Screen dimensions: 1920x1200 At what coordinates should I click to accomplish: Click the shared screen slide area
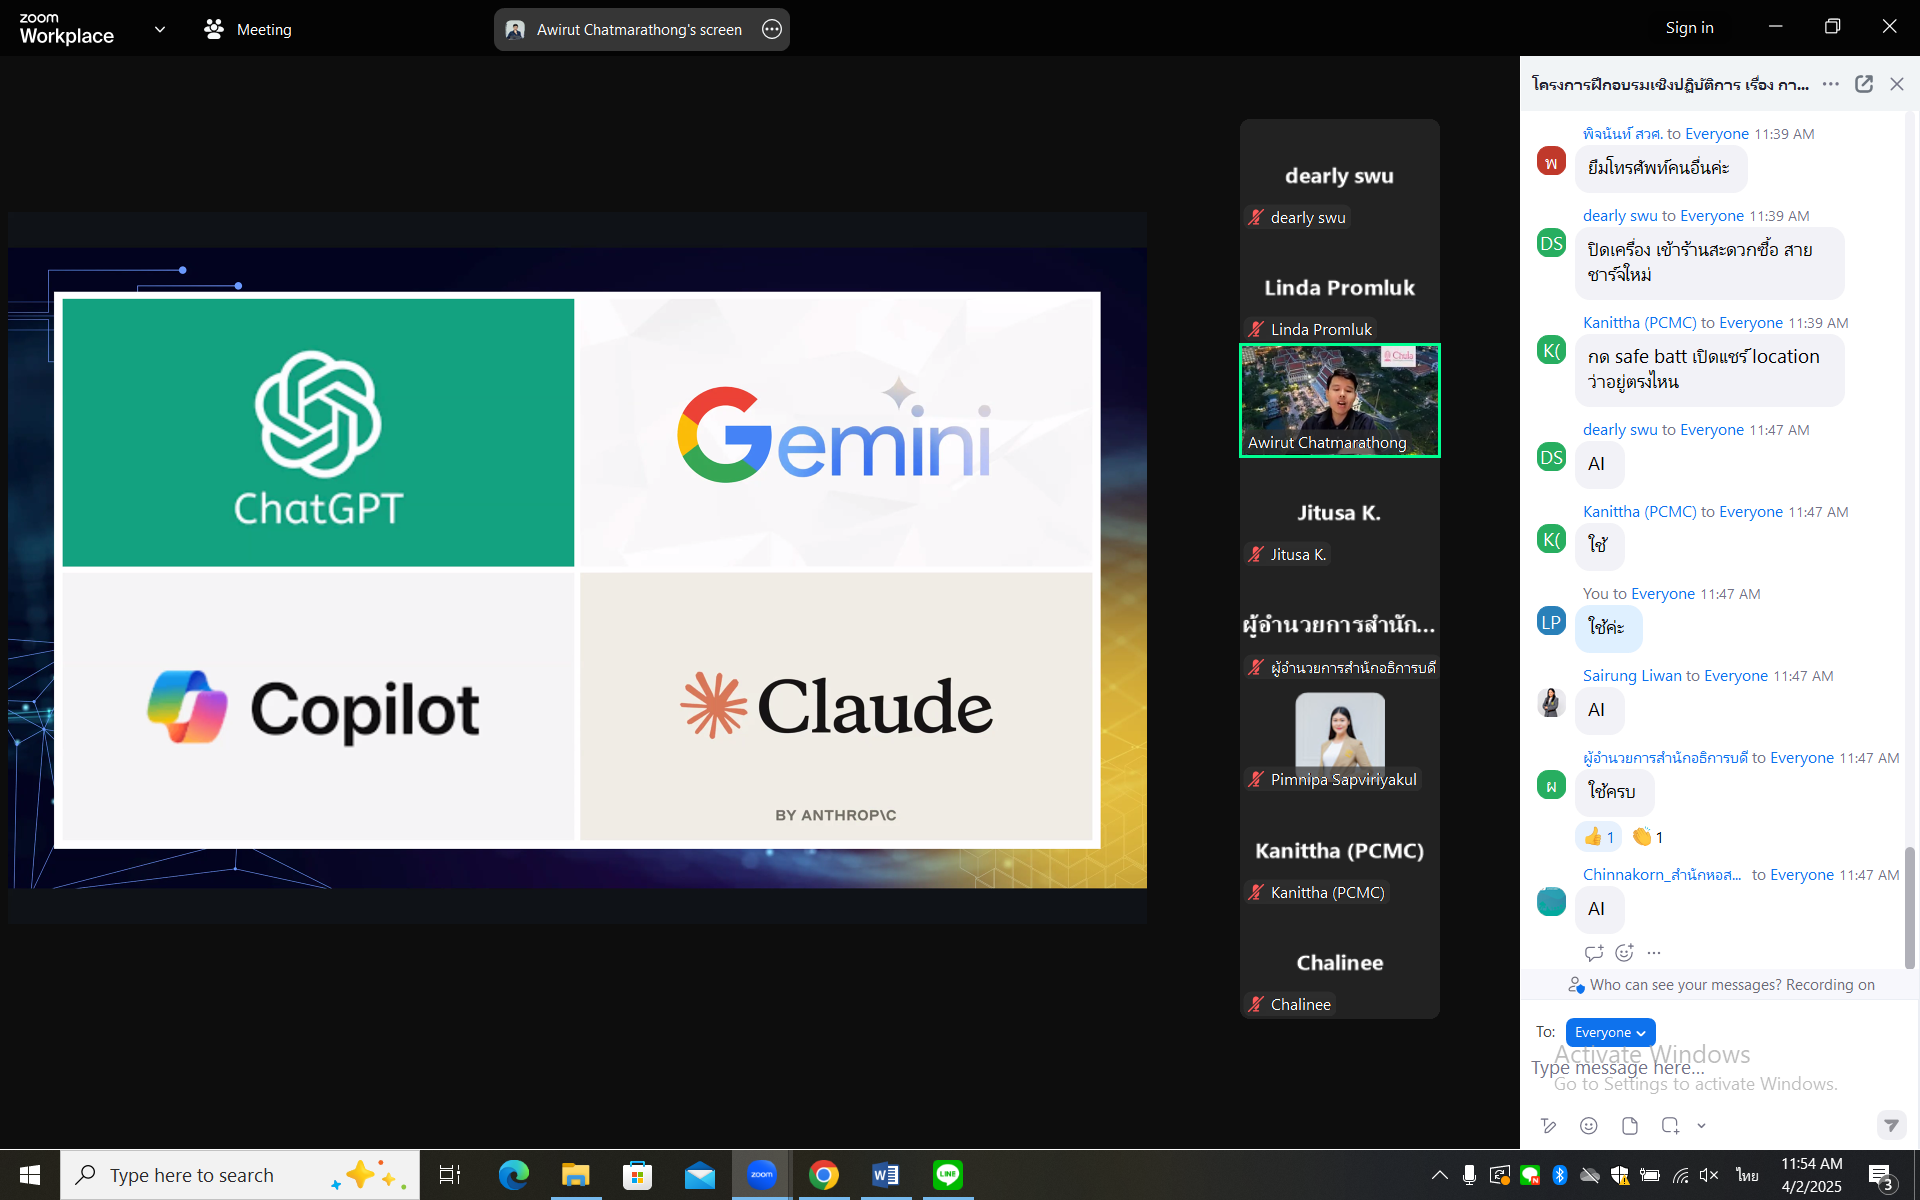(x=577, y=568)
